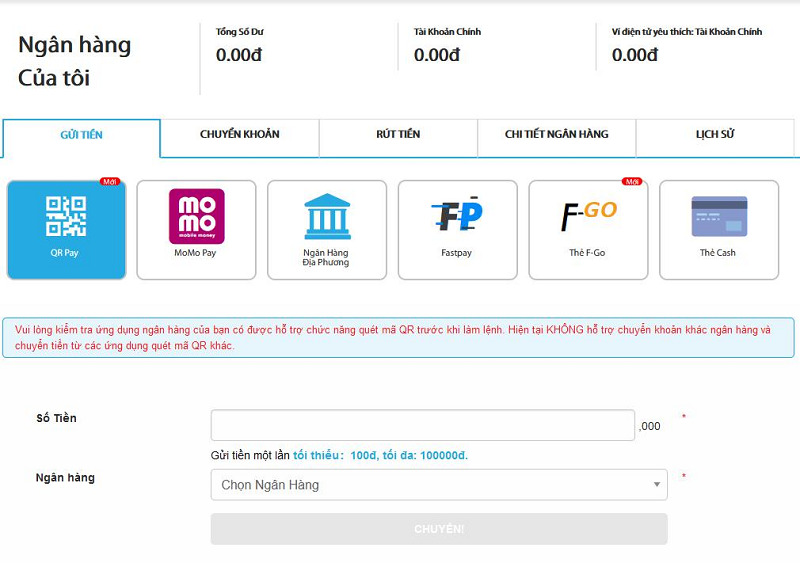View the LỊCH SỬ tab

(x=715, y=135)
